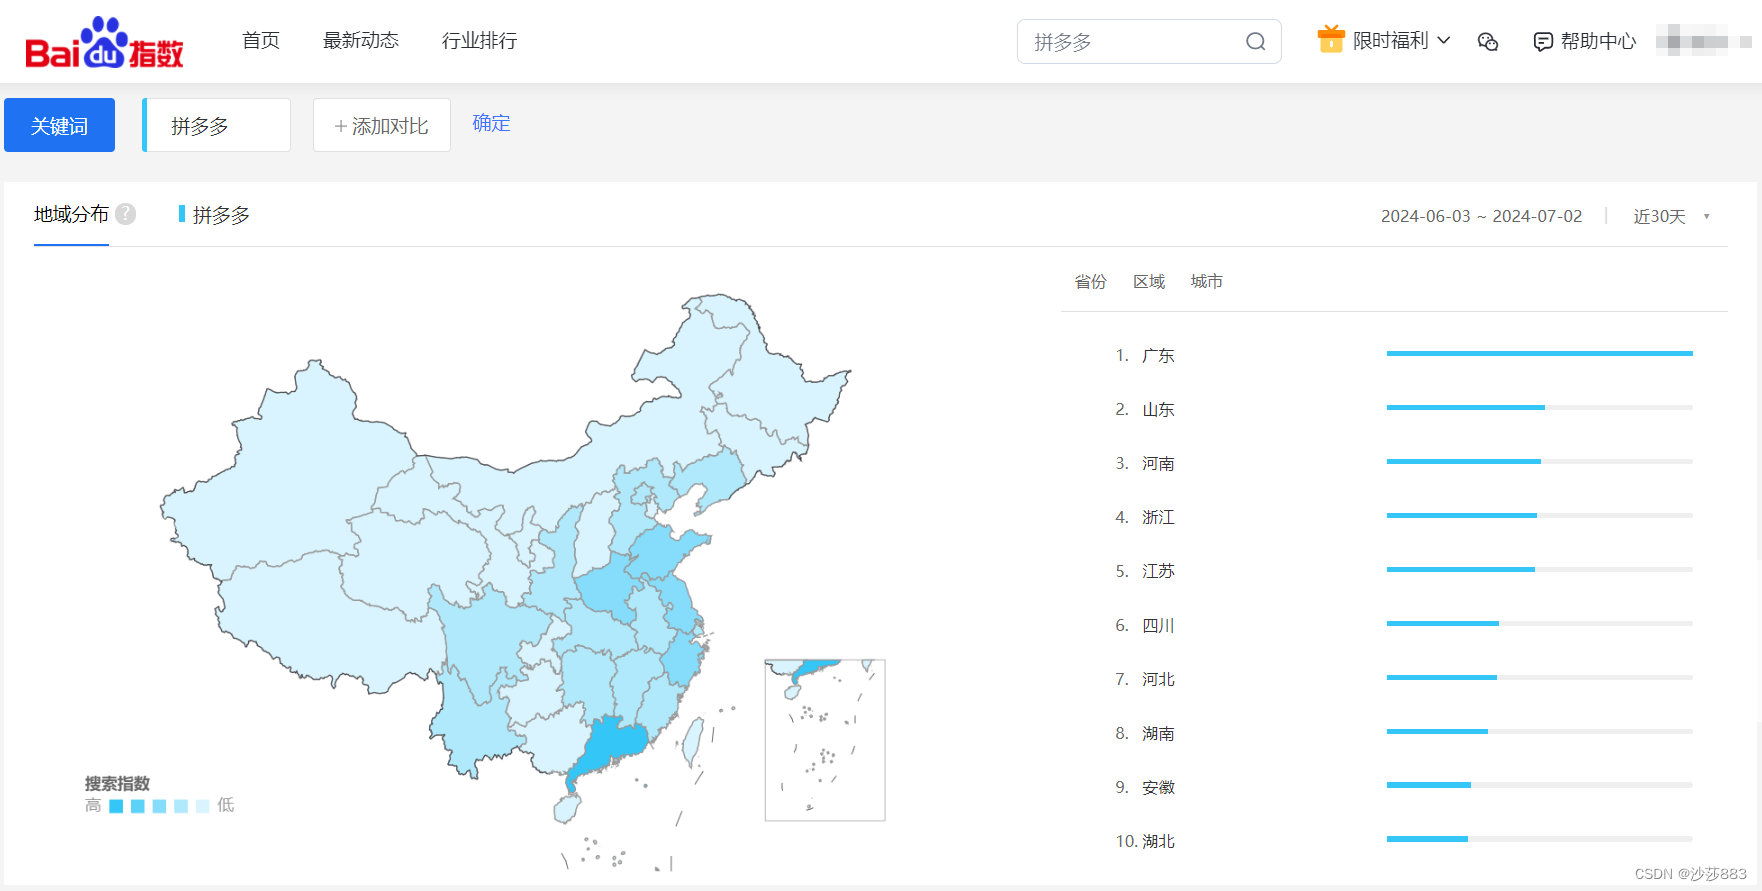
Task: Click the 拼多多 keyword input box
Action: click(x=217, y=125)
